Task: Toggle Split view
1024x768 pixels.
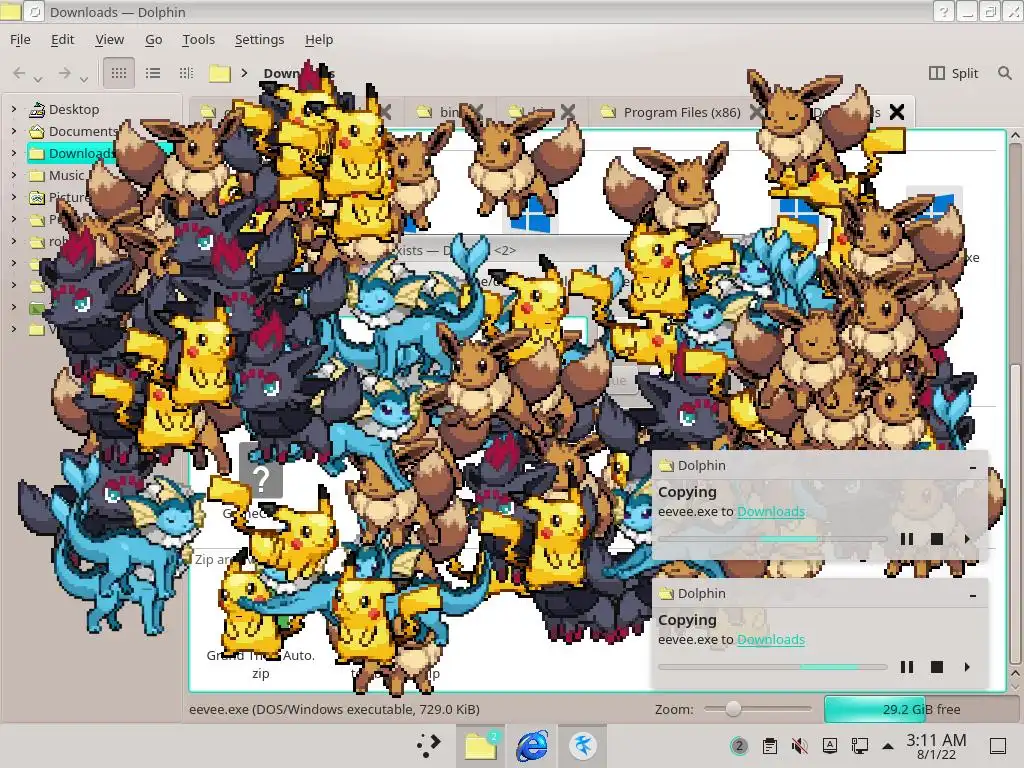Action: [x=953, y=73]
